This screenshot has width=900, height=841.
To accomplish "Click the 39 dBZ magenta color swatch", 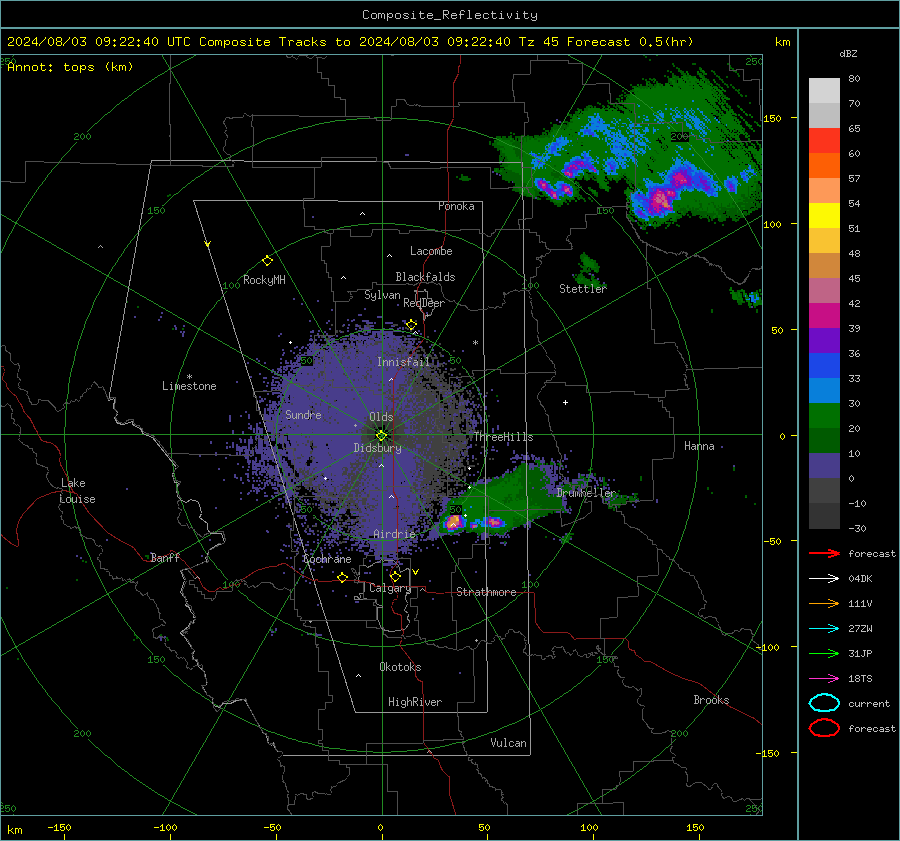I will [x=824, y=315].
